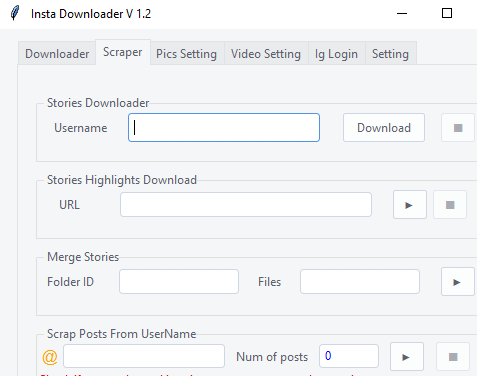Go to the Ig Login tab
The width and height of the screenshot is (477, 376).
pyautogui.click(x=336, y=53)
